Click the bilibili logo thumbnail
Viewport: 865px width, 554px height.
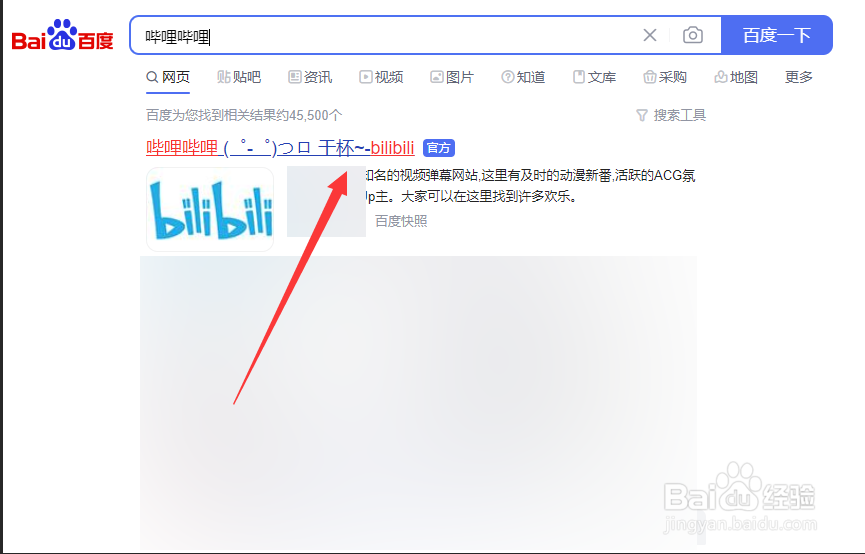coord(210,210)
